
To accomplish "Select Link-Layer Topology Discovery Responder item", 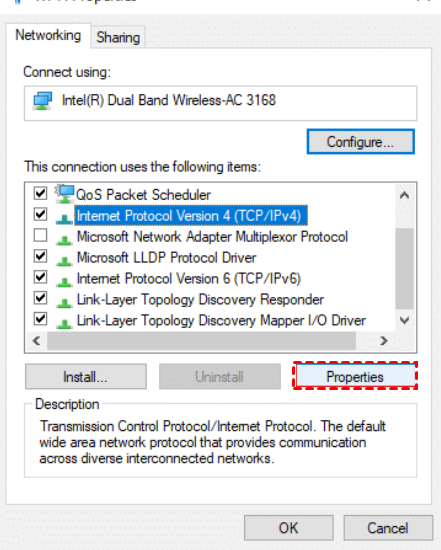I will tap(200, 300).
